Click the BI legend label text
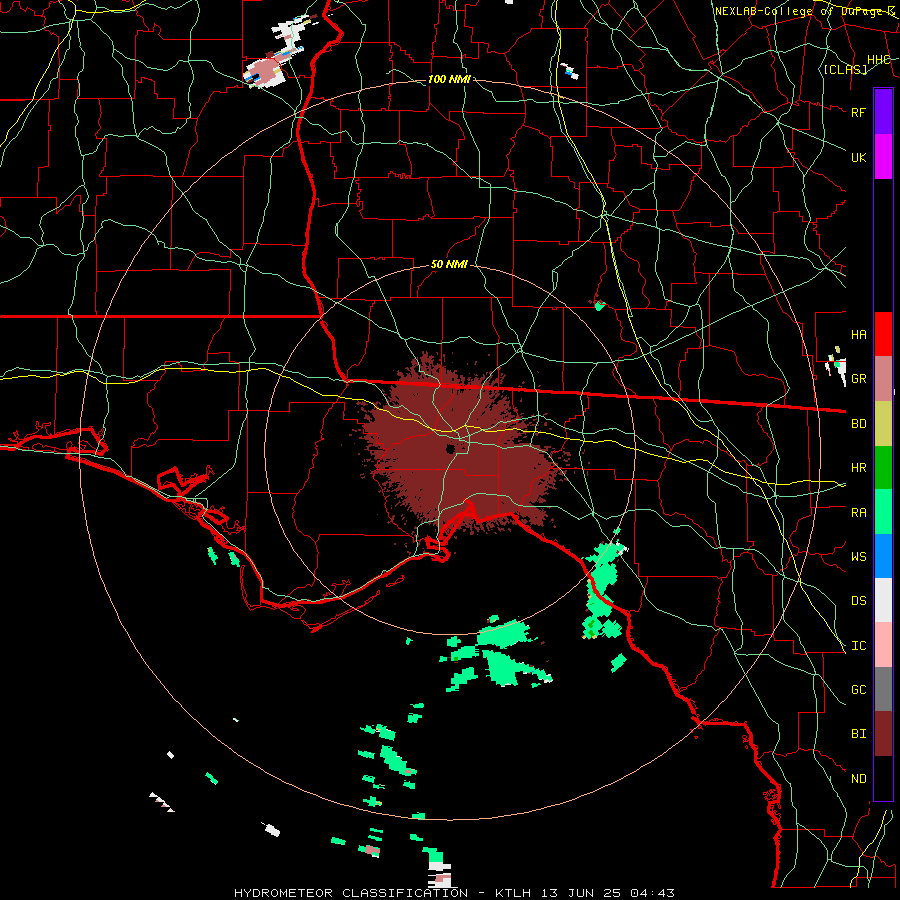 pyautogui.click(x=858, y=734)
